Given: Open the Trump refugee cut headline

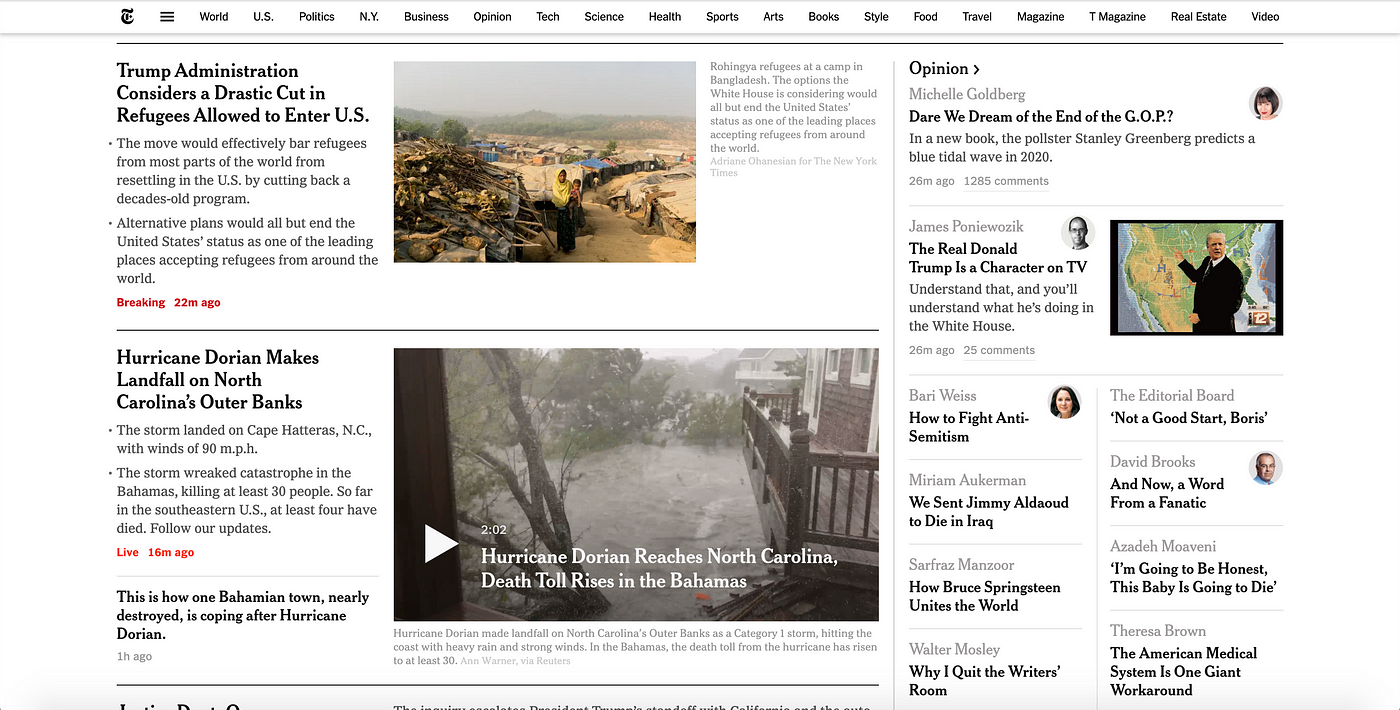Looking at the screenshot, I should (243, 93).
